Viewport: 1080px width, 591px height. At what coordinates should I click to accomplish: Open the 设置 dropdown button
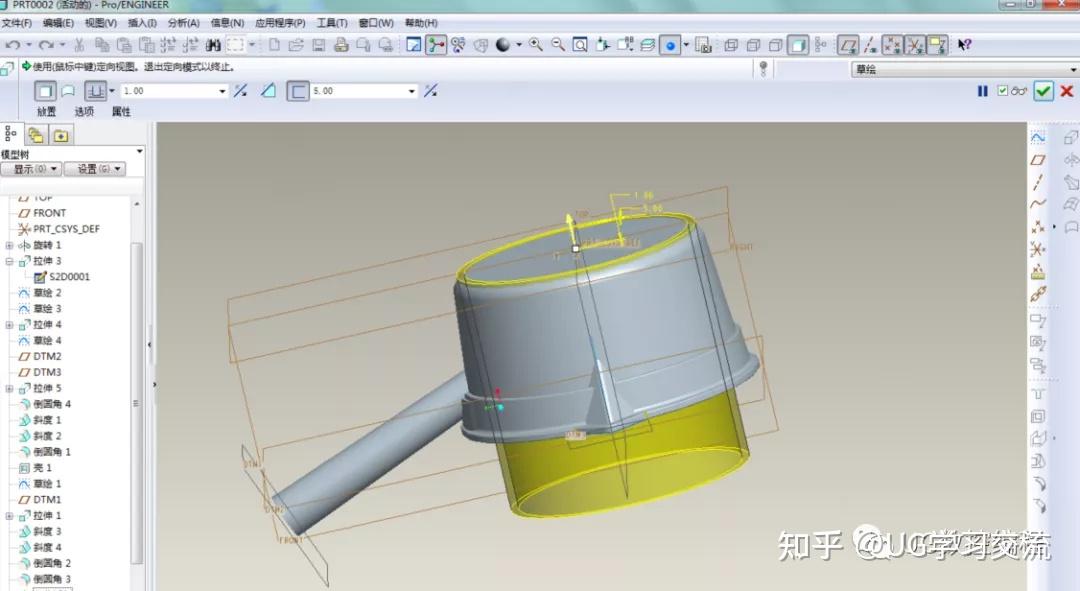tap(95, 169)
